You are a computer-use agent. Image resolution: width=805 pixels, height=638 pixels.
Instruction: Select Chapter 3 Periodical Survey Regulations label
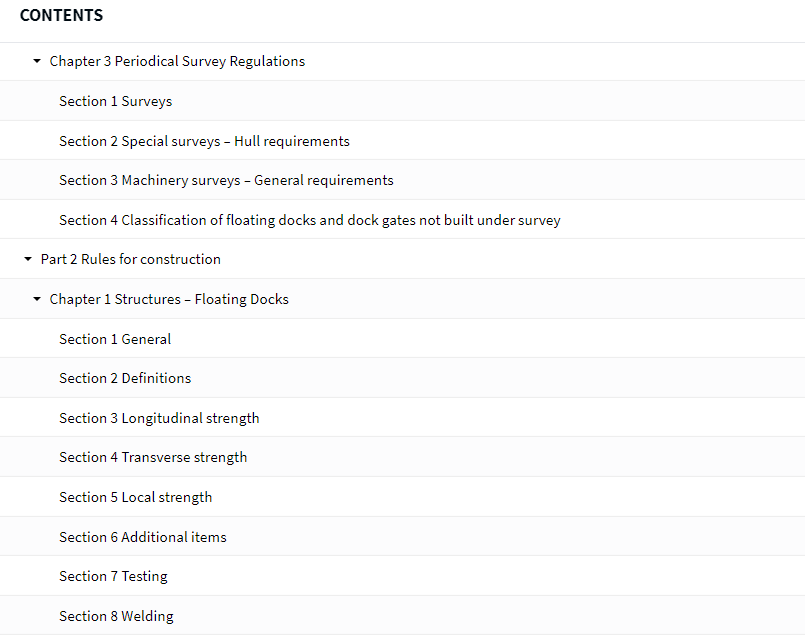pyautogui.click(x=177, y=61)
